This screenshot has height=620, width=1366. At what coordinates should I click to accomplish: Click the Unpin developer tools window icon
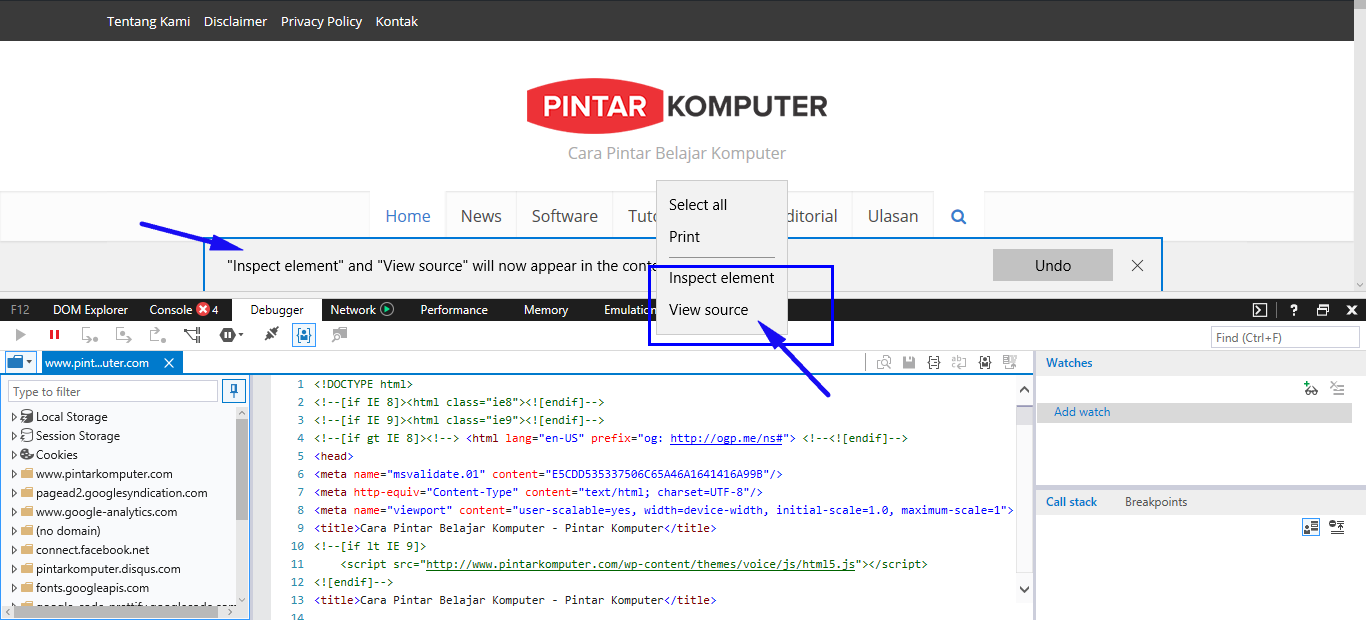coord(1323,310)
